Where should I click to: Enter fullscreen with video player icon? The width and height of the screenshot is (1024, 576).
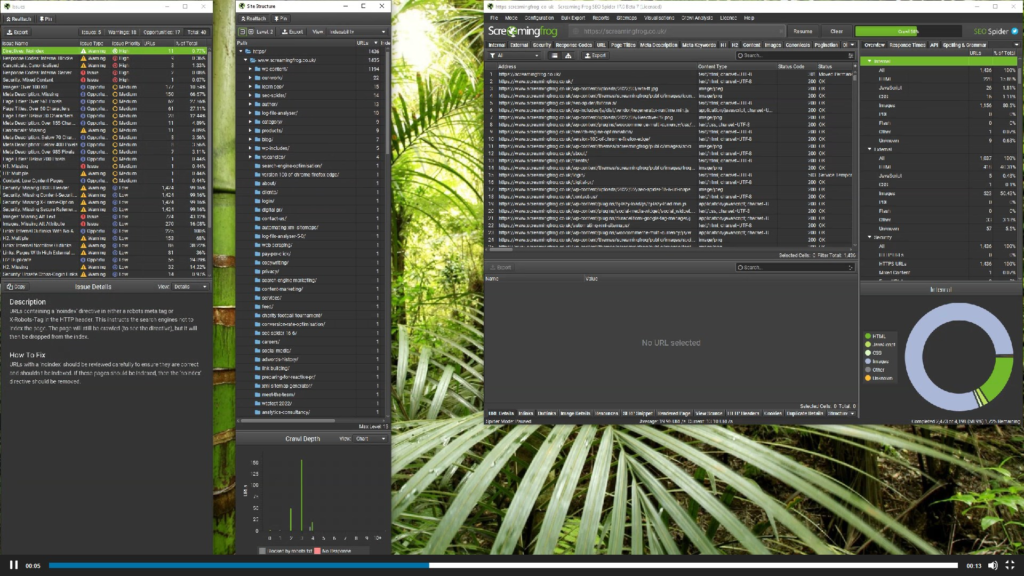1010,566
